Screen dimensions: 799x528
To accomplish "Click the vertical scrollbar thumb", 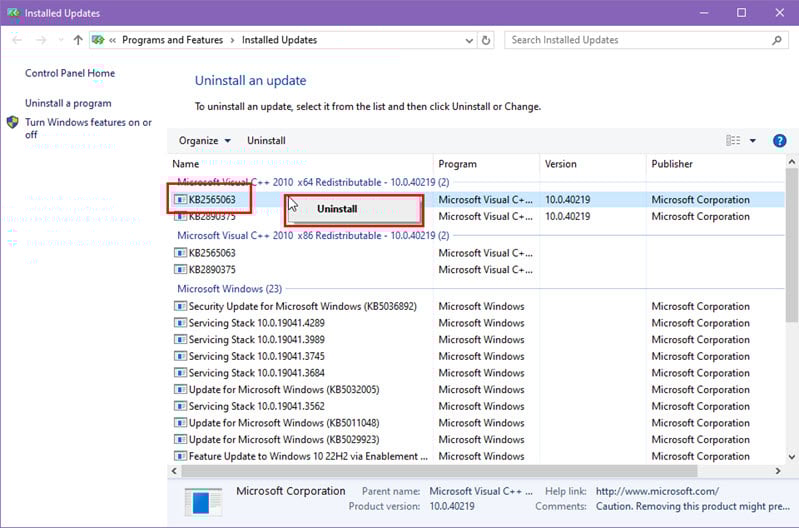I will pyautogui.click(x=791, y=245).
